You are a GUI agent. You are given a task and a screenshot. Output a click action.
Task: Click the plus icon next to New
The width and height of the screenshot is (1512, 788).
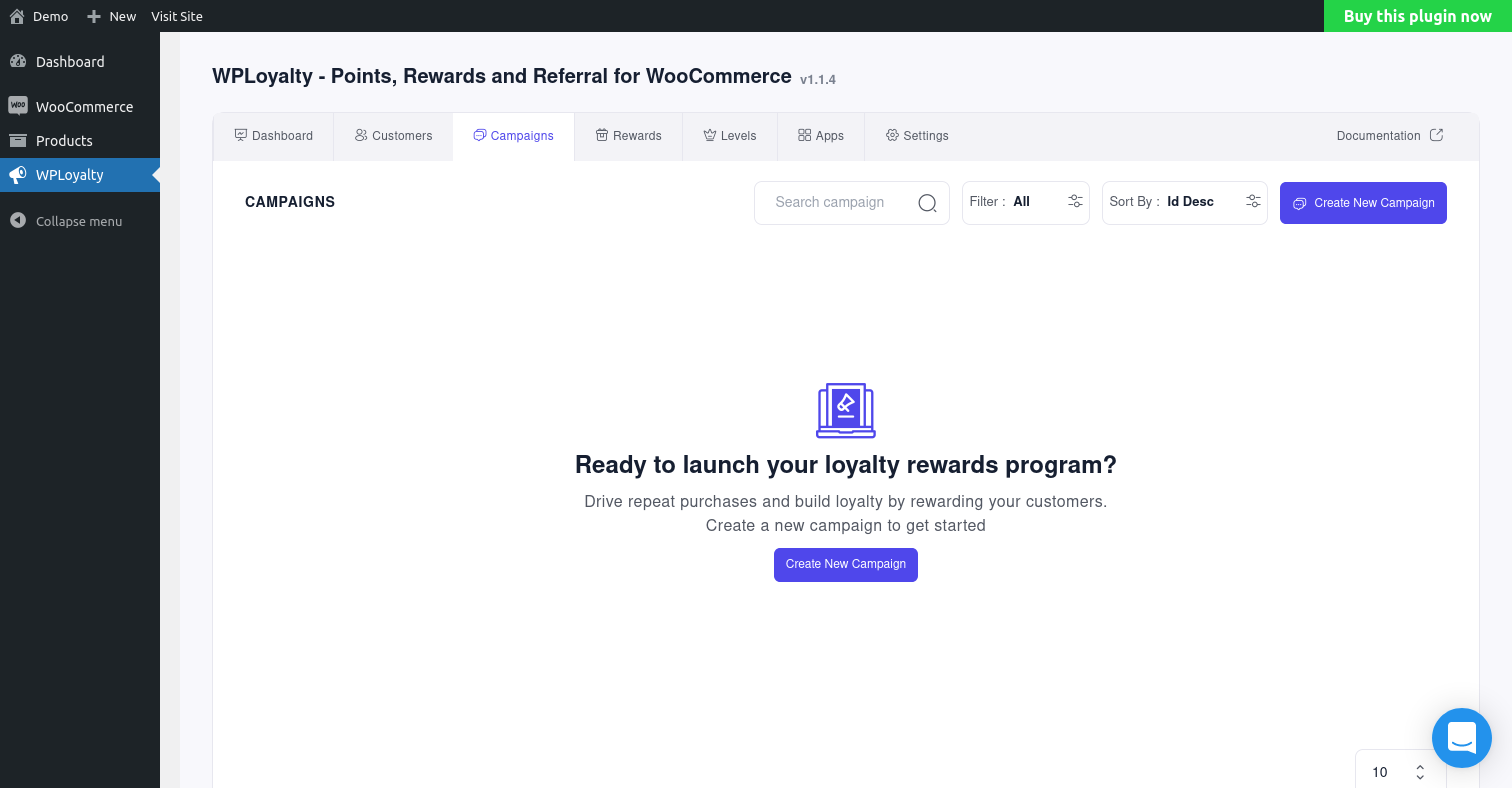pos(94,16)
